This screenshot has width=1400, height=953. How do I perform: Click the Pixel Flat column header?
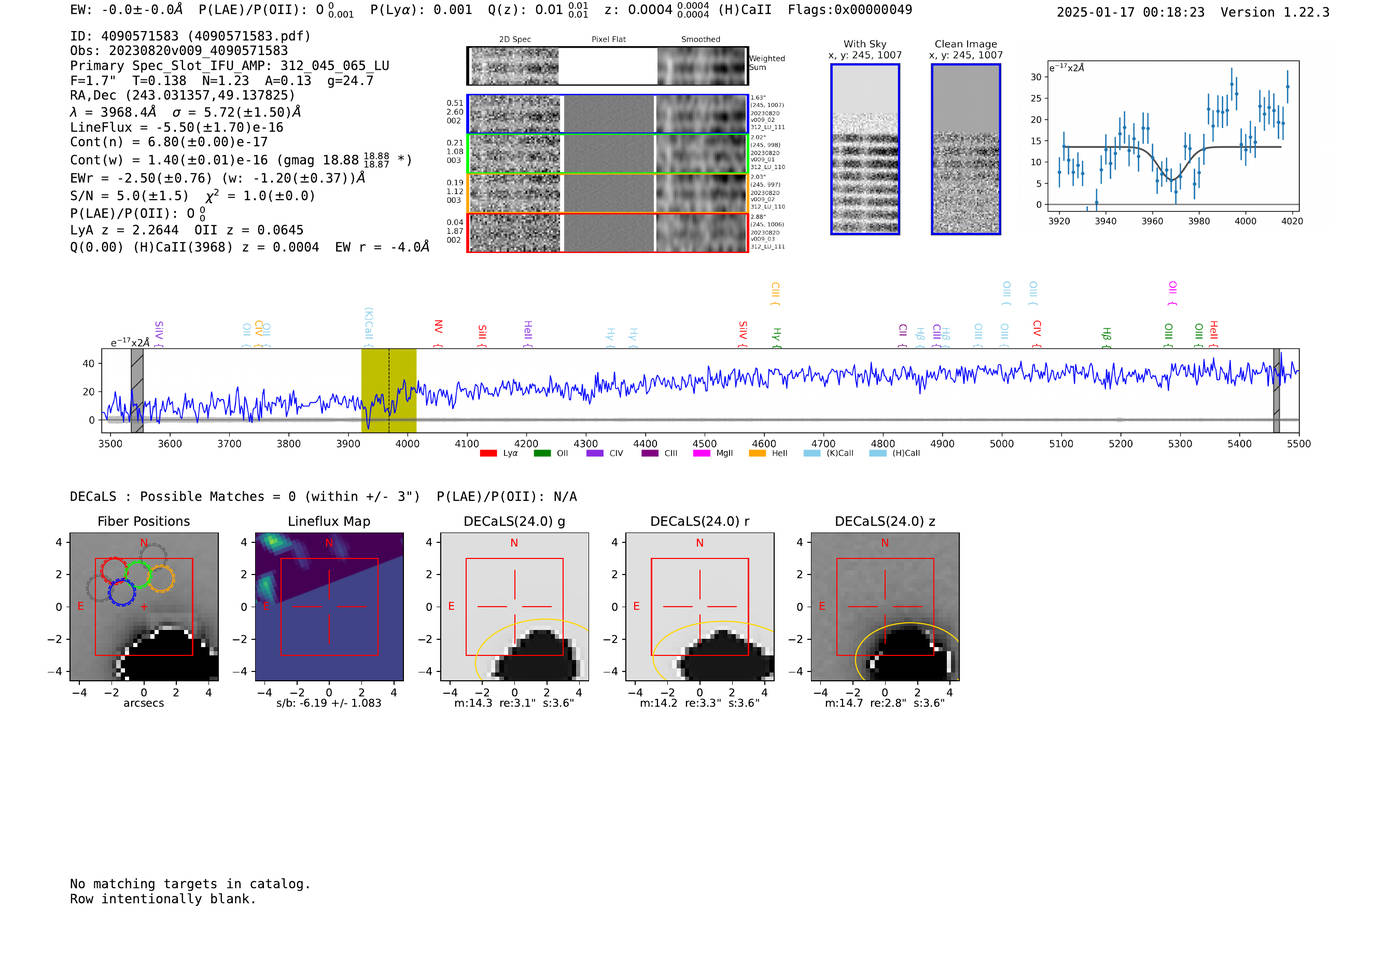pos(608,40)
